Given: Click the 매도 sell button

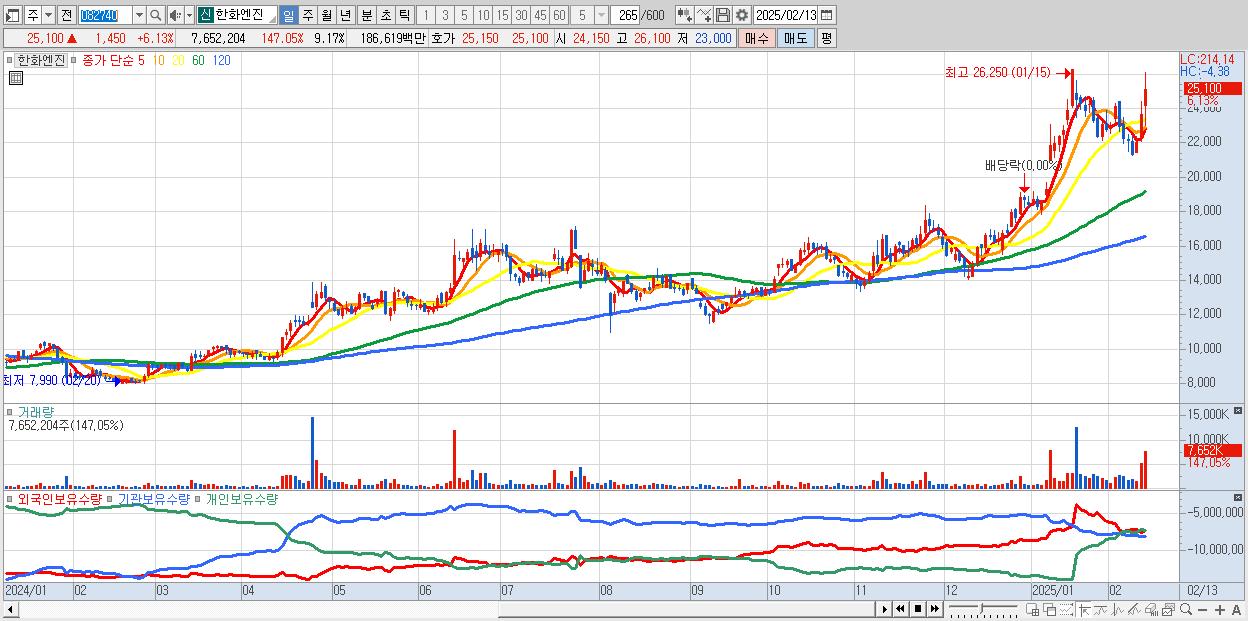Looking at the screenshot, I should [x=795, y=38].
